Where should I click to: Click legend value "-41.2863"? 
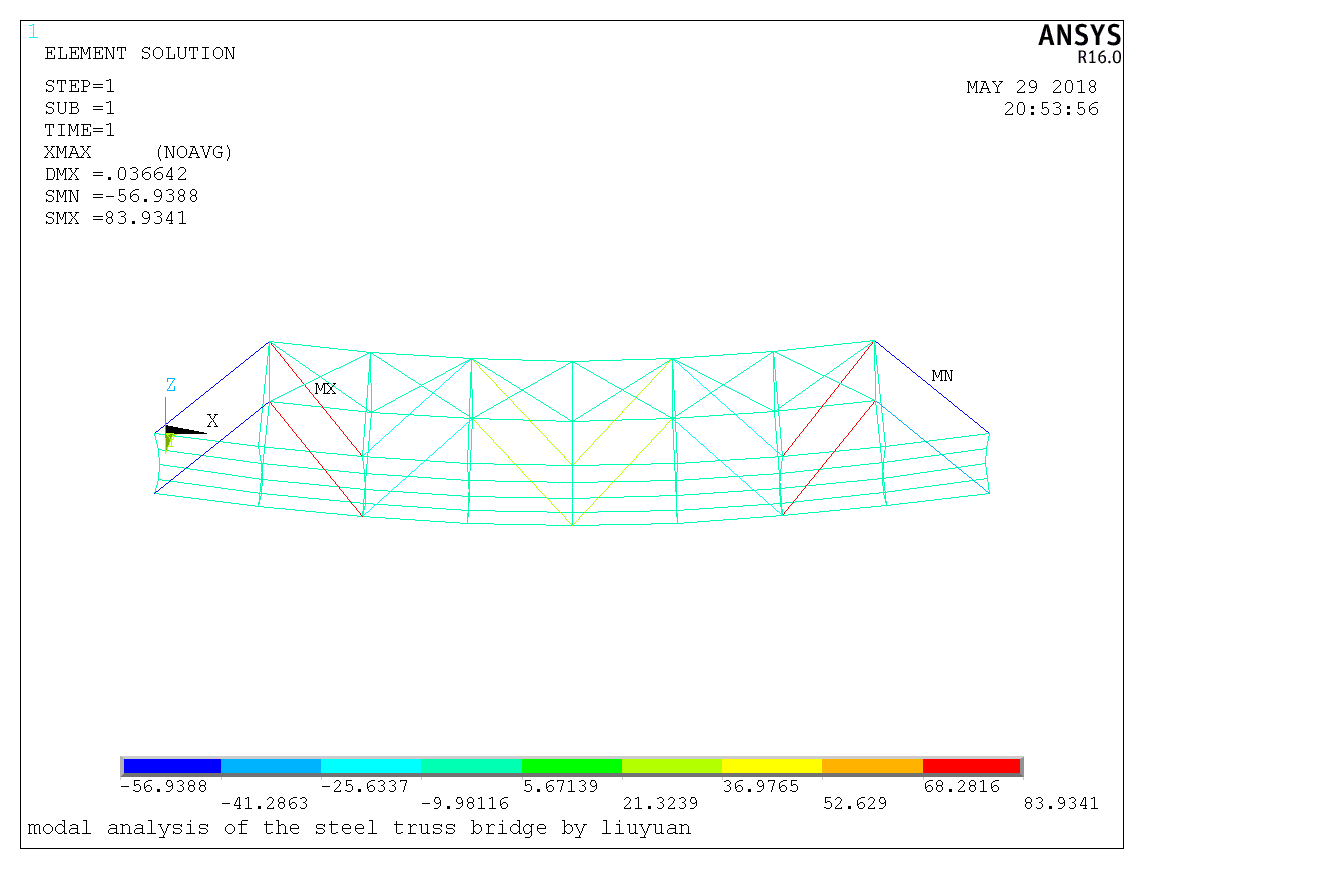pos(264,803)
